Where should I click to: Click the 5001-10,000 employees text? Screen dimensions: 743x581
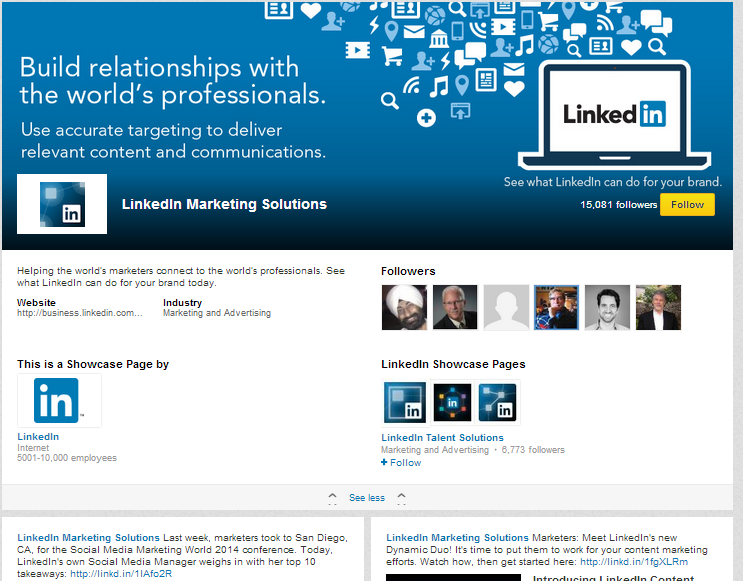[x=67, y=458]
